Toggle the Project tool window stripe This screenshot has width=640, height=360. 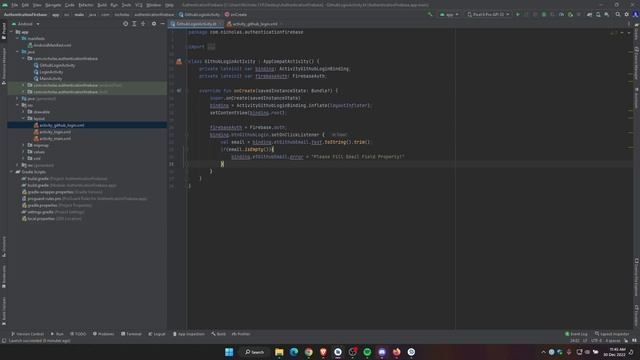click(x=4, y=31)
